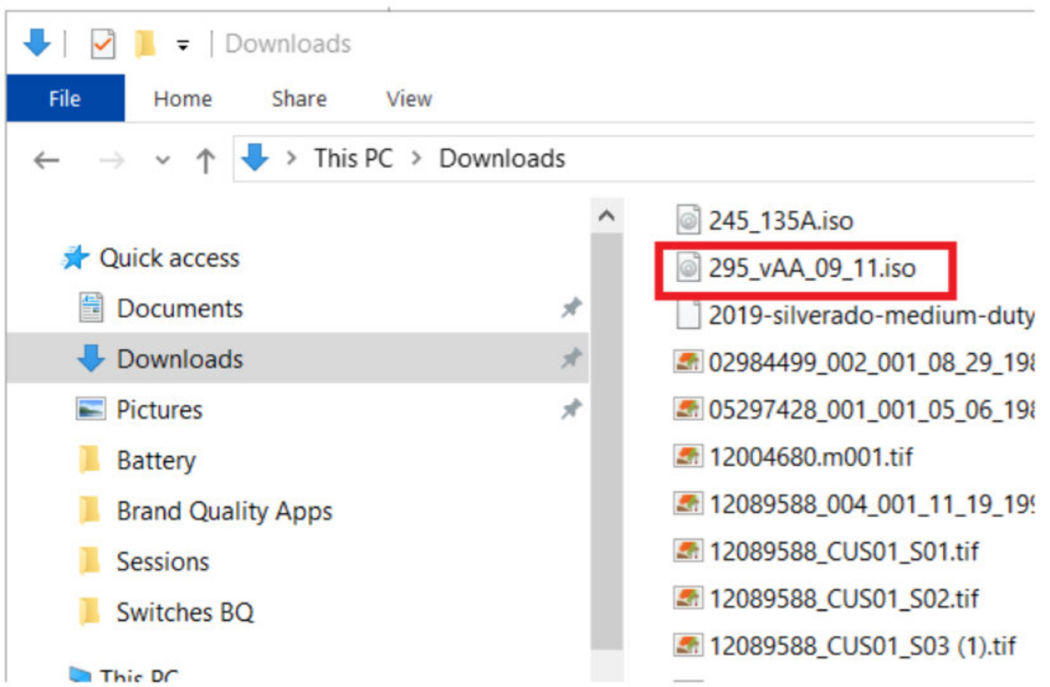Select Quick access in the navigation pane

tap(169, 258)
